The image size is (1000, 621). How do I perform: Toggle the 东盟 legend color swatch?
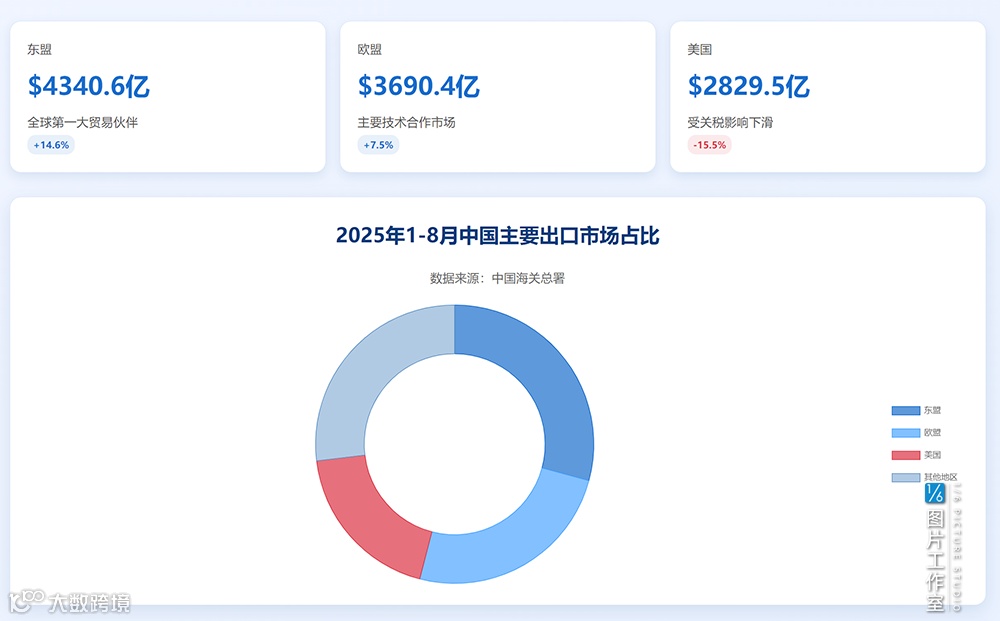click(905, 411)
